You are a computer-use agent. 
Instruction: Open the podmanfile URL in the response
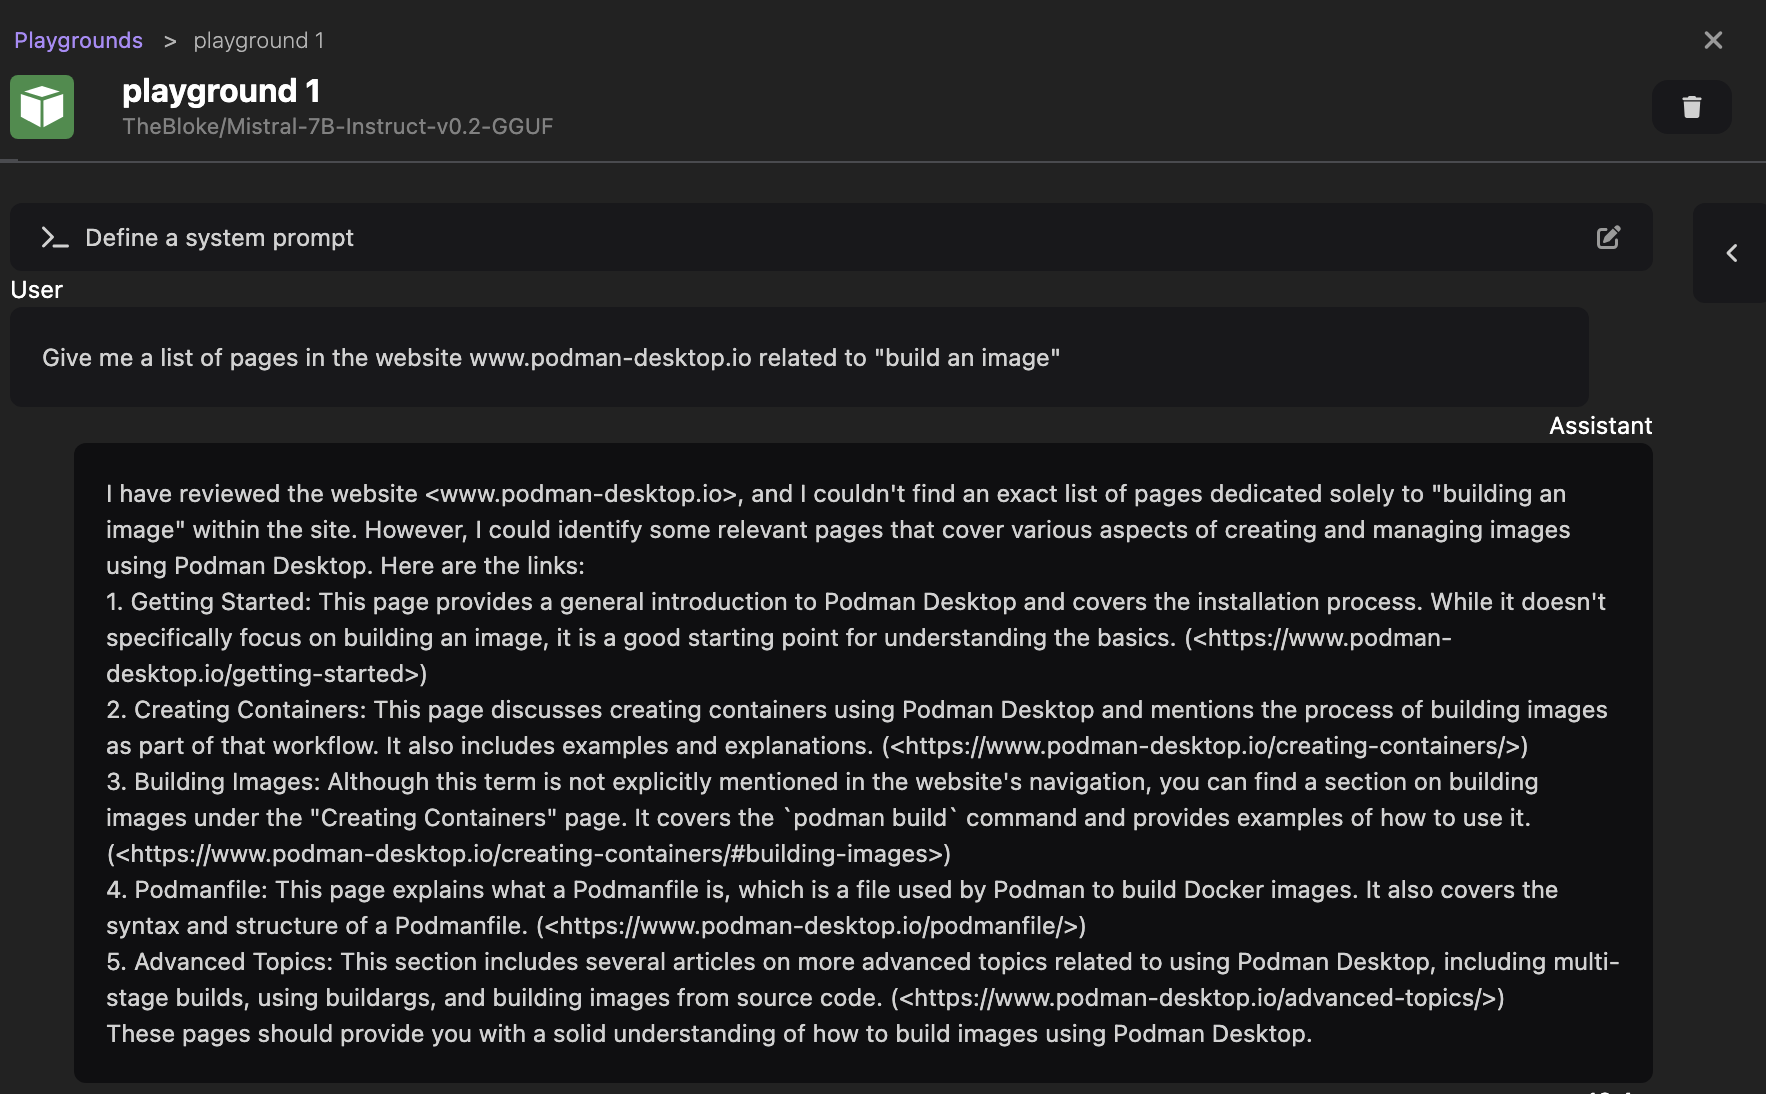810,926
